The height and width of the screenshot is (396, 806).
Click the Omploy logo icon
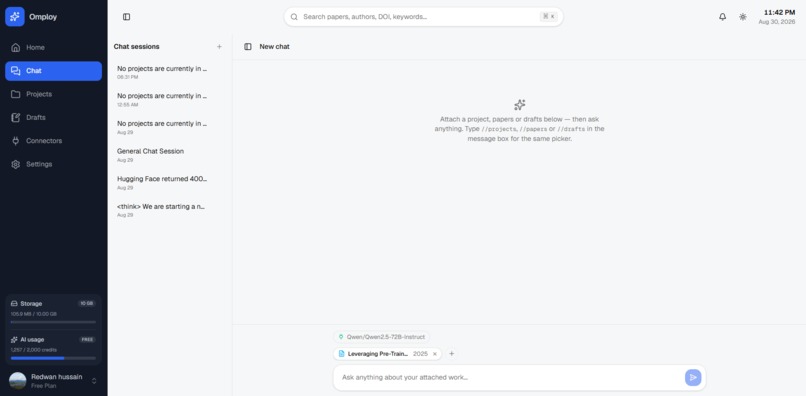(15, 16)
